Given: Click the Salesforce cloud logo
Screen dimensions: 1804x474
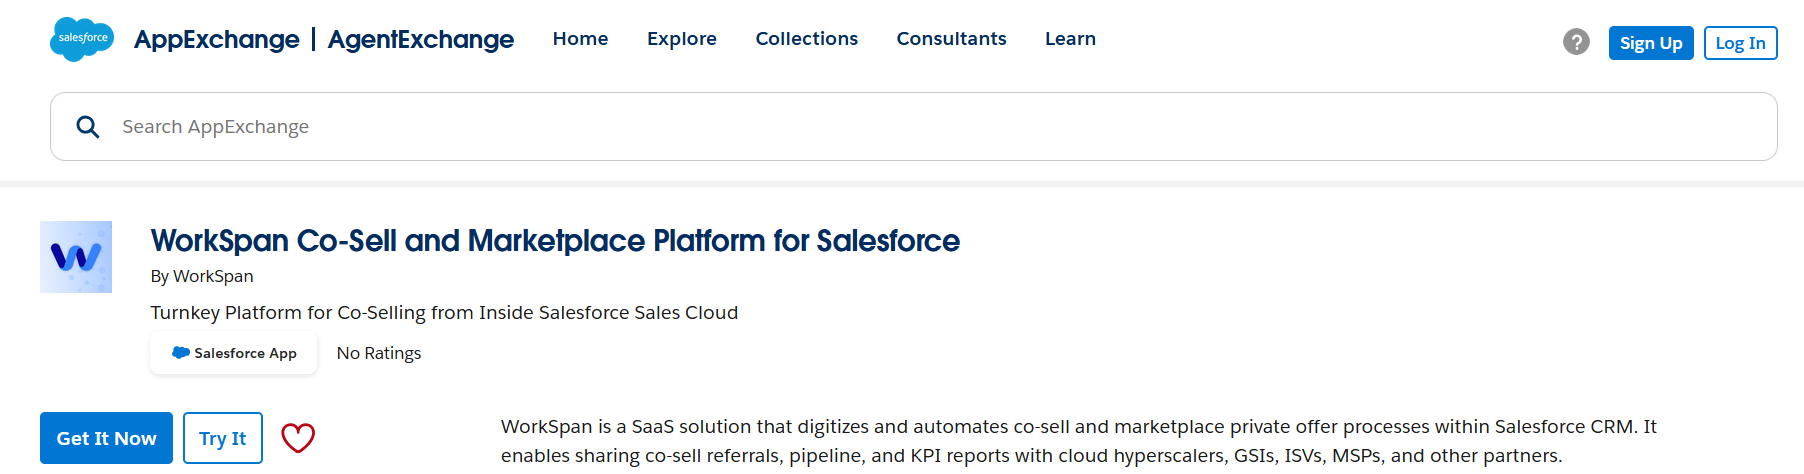Looking at the screenshot, I should (x=82, y=39).
